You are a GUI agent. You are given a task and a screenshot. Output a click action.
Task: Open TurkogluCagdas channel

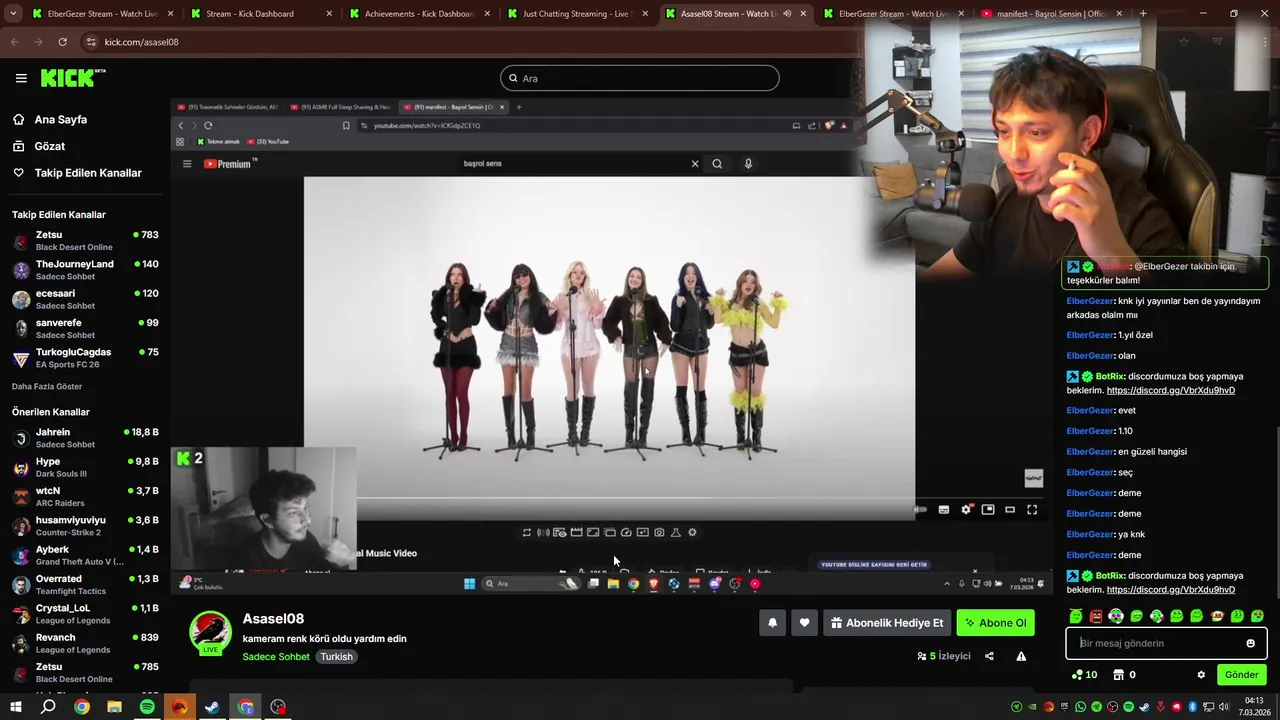coord(85,358)
